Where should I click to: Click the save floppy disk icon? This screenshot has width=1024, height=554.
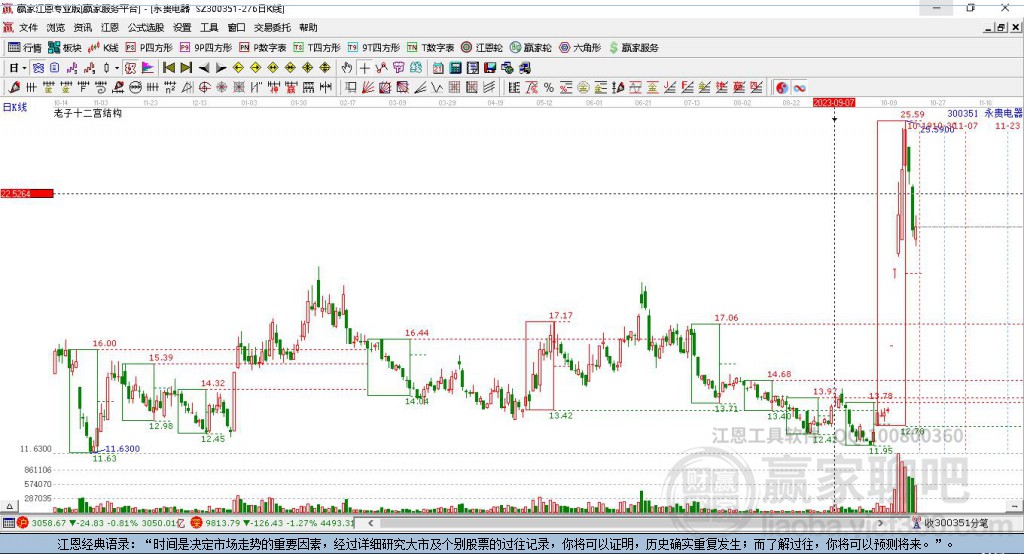(x=490, y=68)
